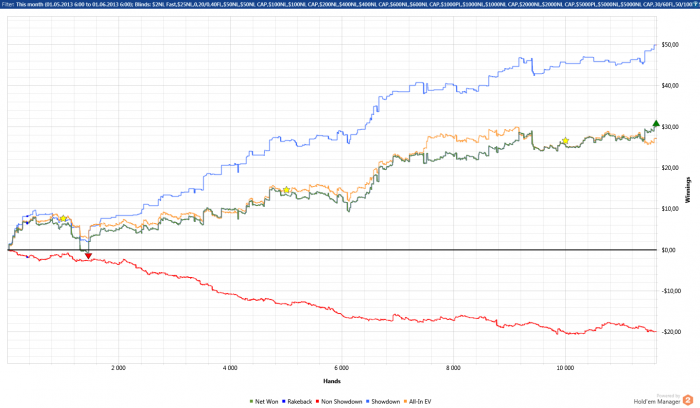Toggle the Non Showdown legend entry

(x=338, y=402)
